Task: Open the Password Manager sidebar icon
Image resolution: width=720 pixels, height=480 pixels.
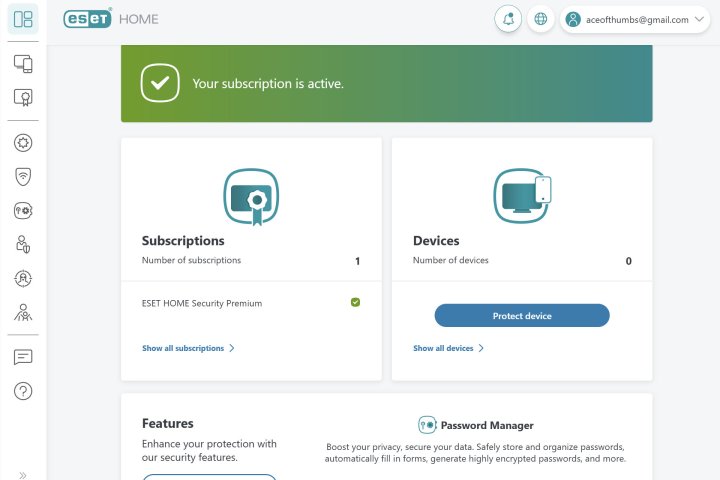Action: pos(23,210)
